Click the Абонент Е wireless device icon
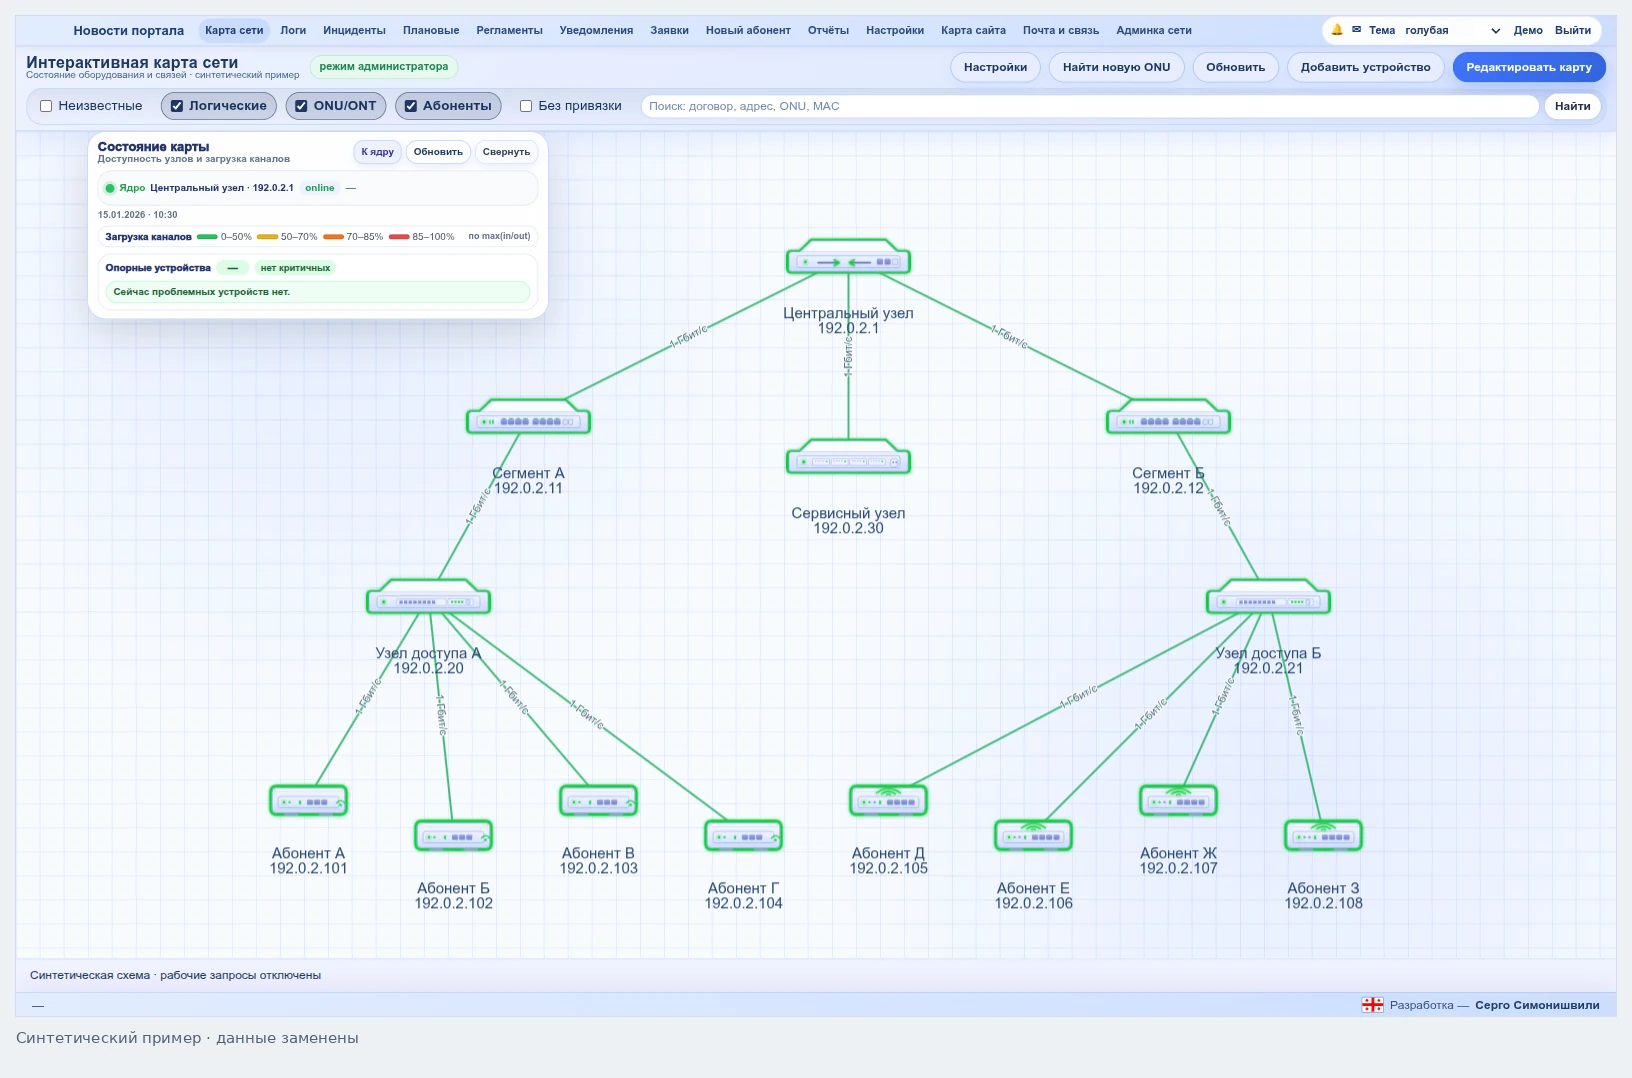The image size is (1632, 1078). click(x=1033, y=835)
